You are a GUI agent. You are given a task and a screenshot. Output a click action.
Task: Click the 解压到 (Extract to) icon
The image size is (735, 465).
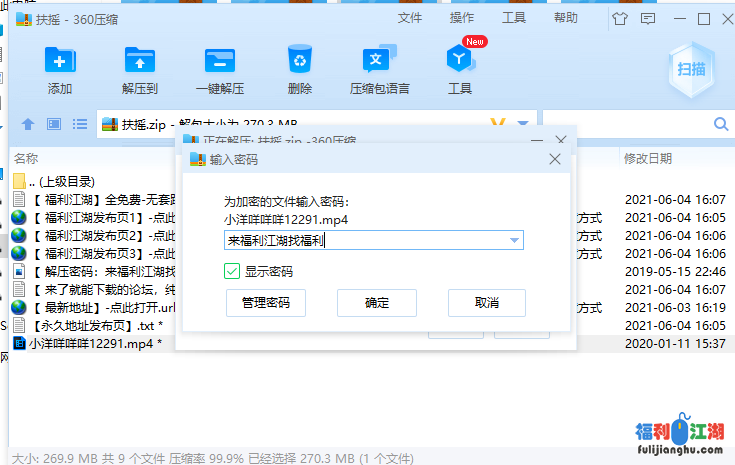coord(140,62)
